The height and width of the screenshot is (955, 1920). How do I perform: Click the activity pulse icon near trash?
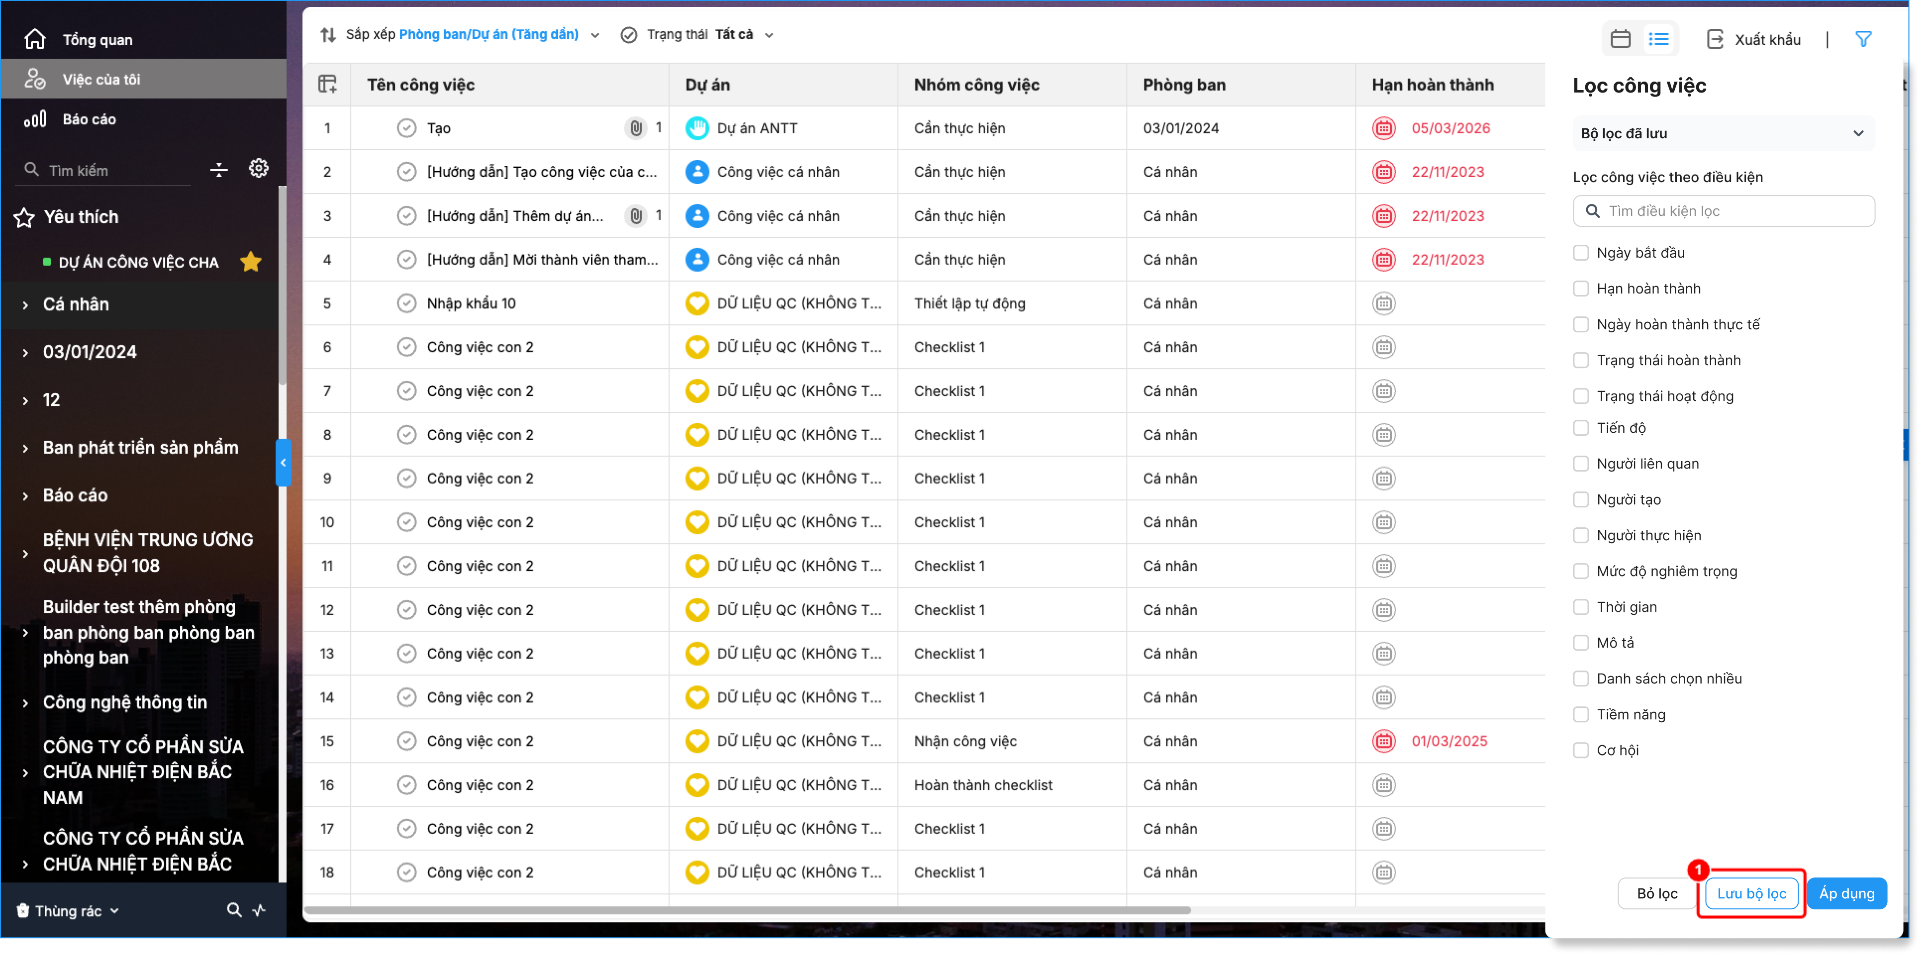click(260, 910)
